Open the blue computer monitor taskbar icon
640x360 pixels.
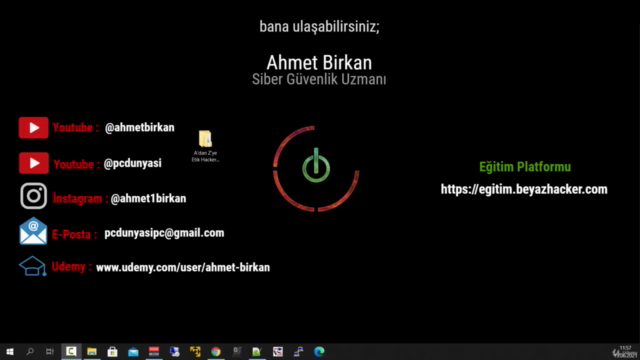175,351
